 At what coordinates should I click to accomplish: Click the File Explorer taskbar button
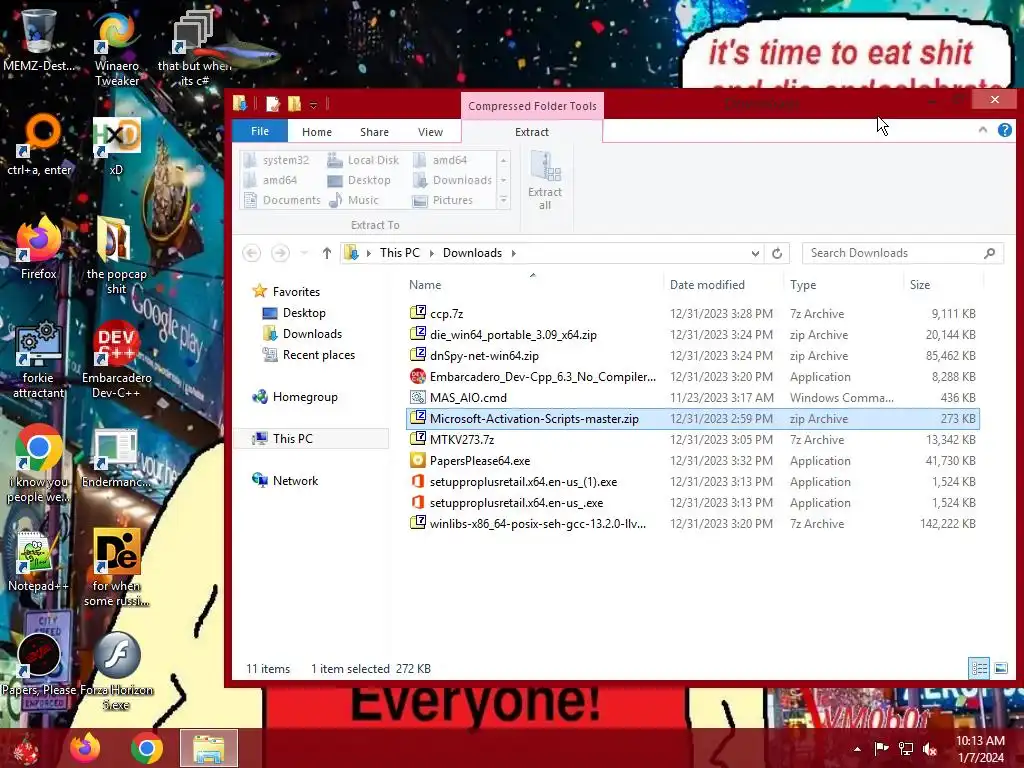pos(209,748)
